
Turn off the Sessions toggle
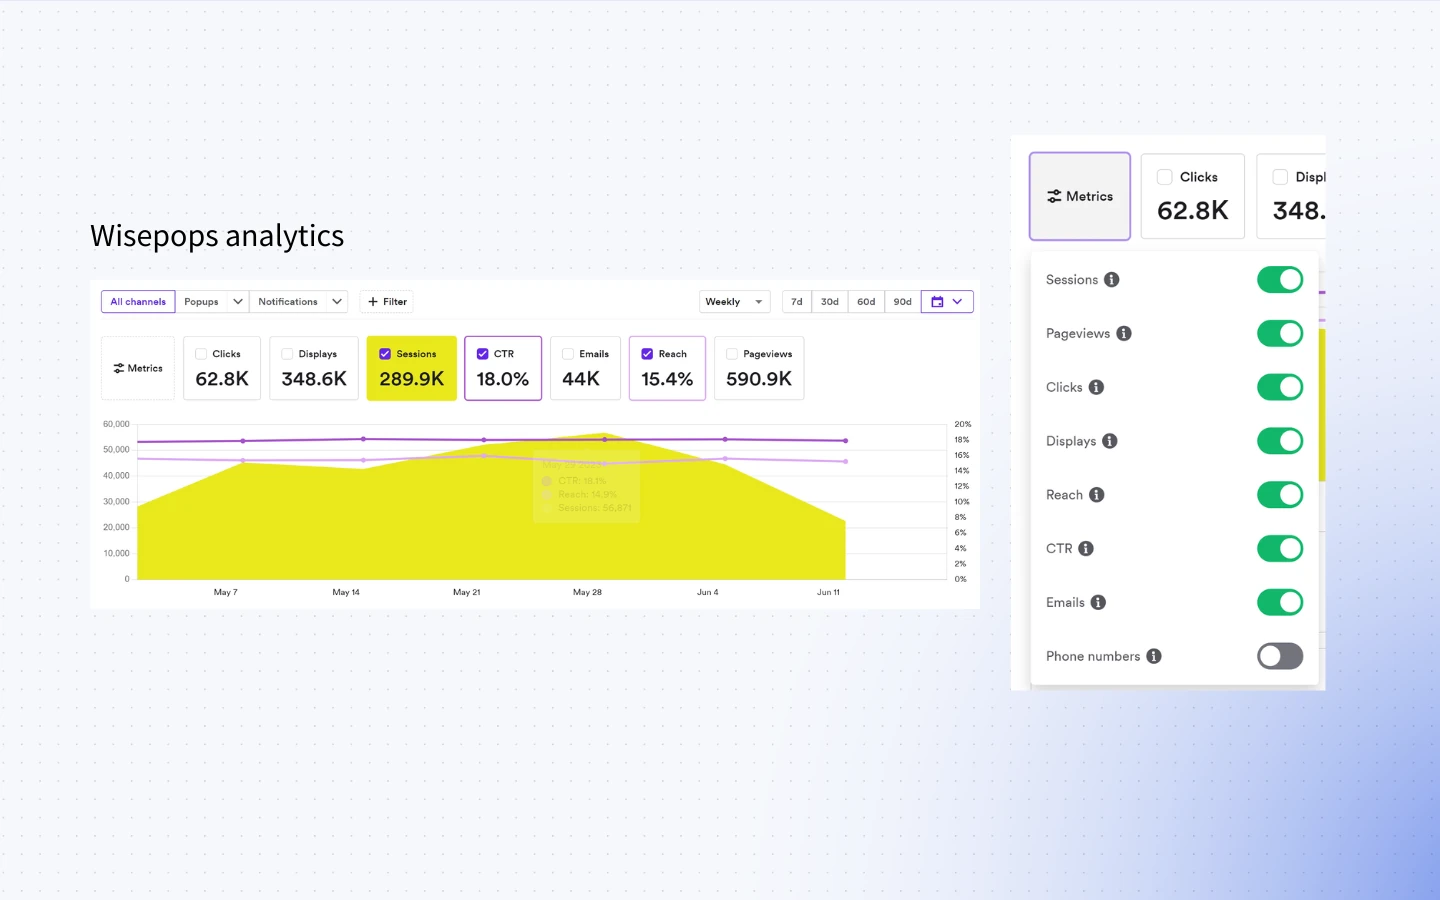[1280, 280]
